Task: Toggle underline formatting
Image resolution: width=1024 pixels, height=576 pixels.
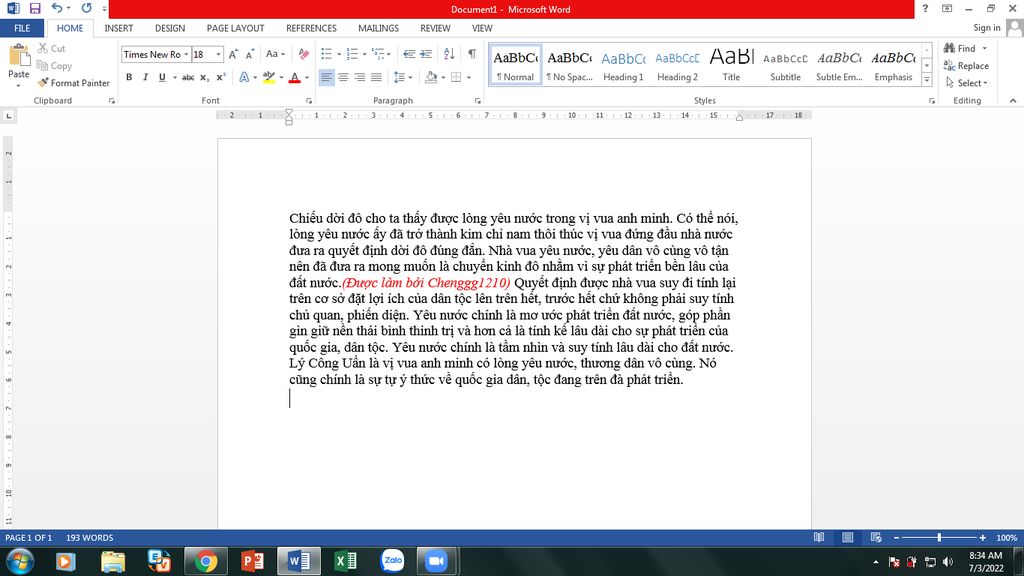Action: tap(162, 77)
